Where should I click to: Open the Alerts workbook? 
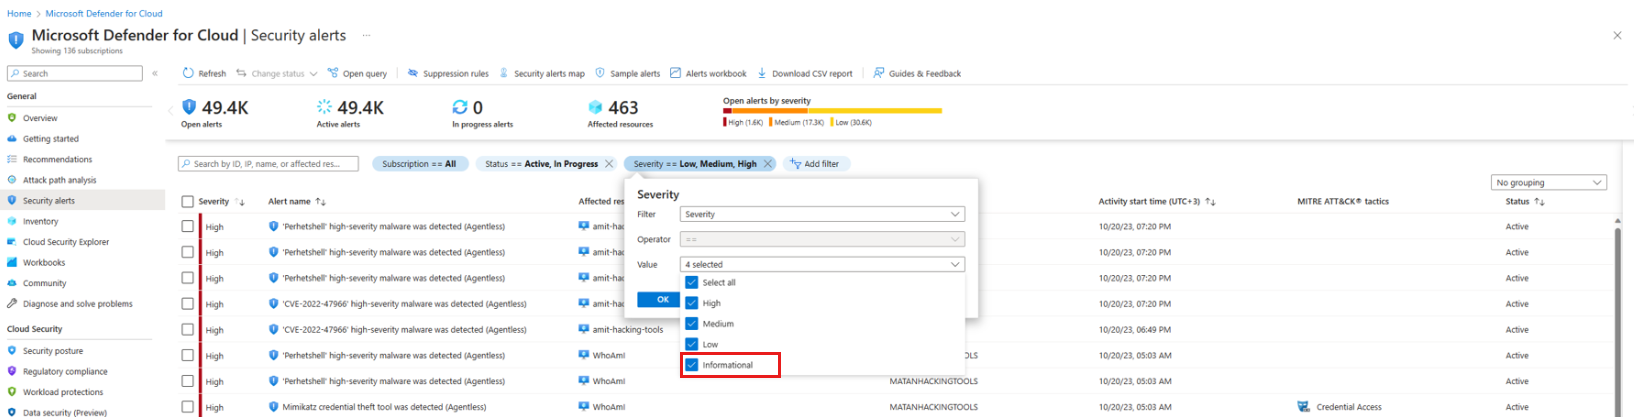tap(708, 73)
